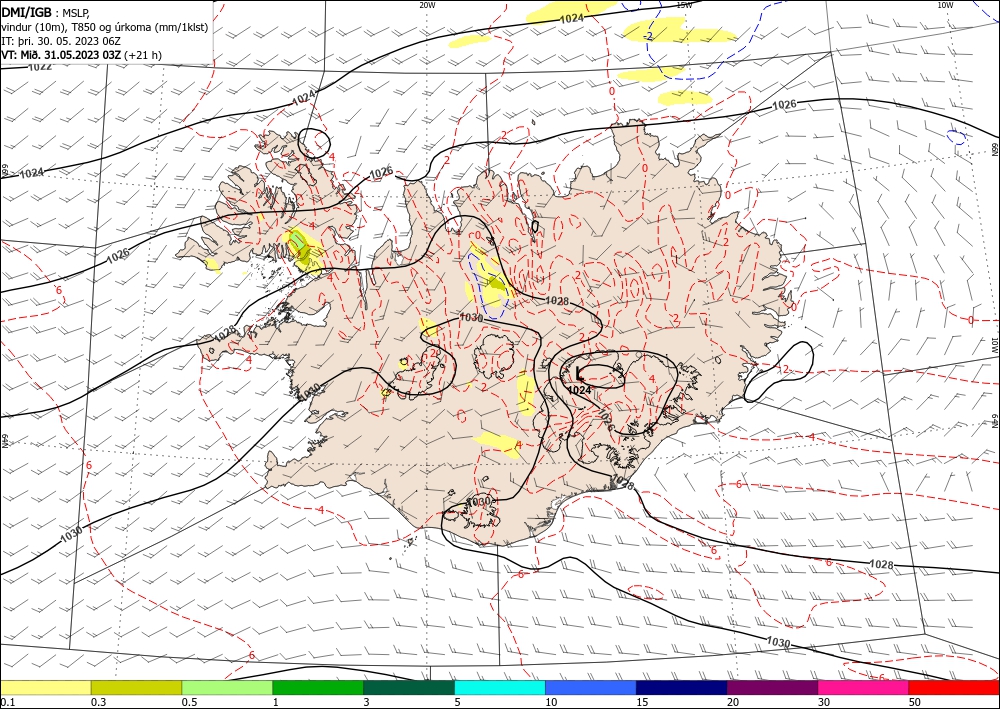
Task: Click the magenta 30 mm legend swatch
Action: pyautogui.click(x=863, y=687)
